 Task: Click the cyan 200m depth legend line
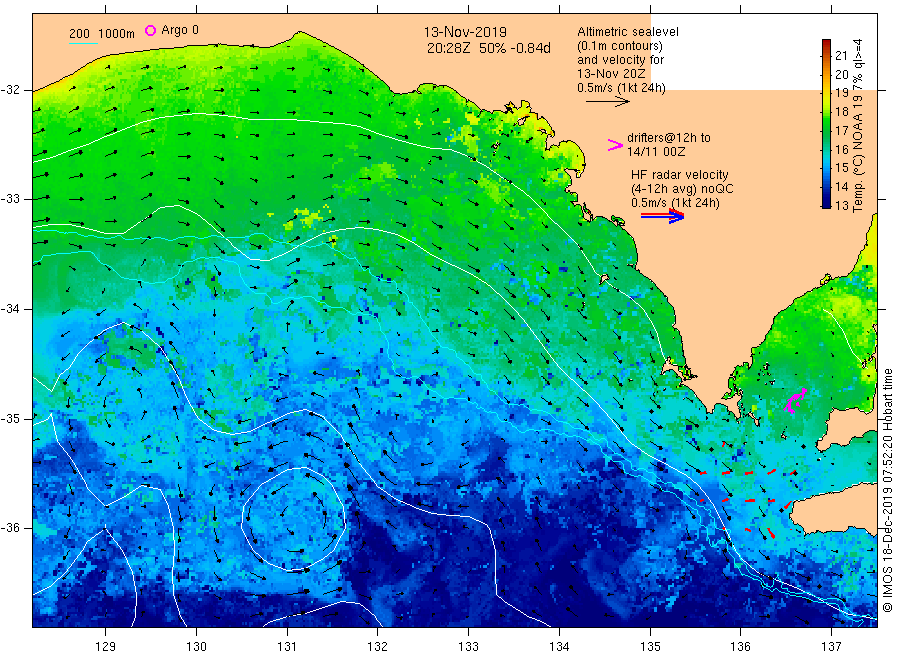click(83, 43)
